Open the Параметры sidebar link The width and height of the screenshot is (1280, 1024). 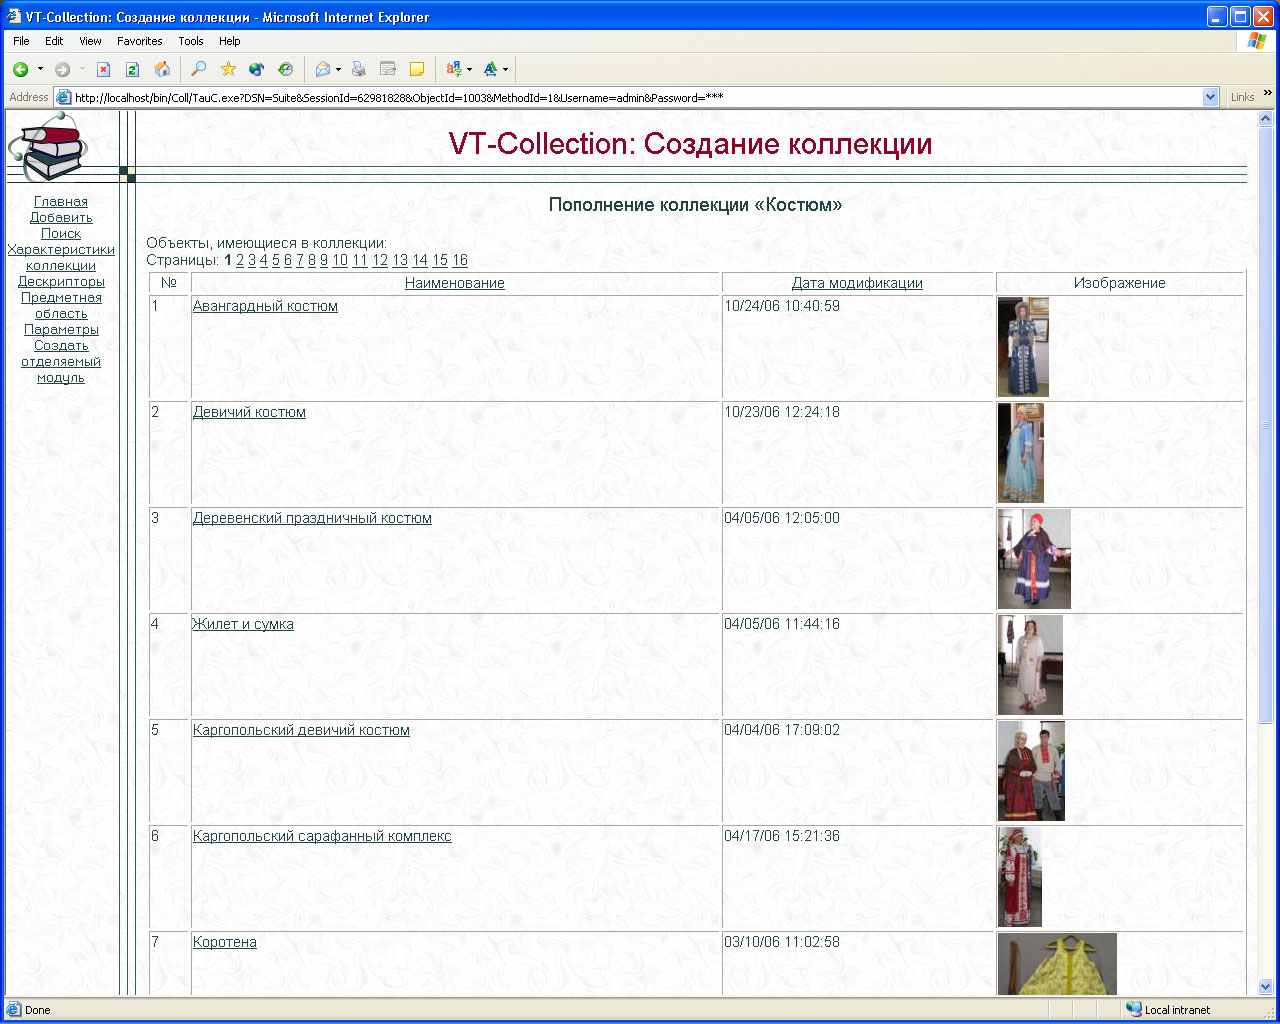[61, 329]
